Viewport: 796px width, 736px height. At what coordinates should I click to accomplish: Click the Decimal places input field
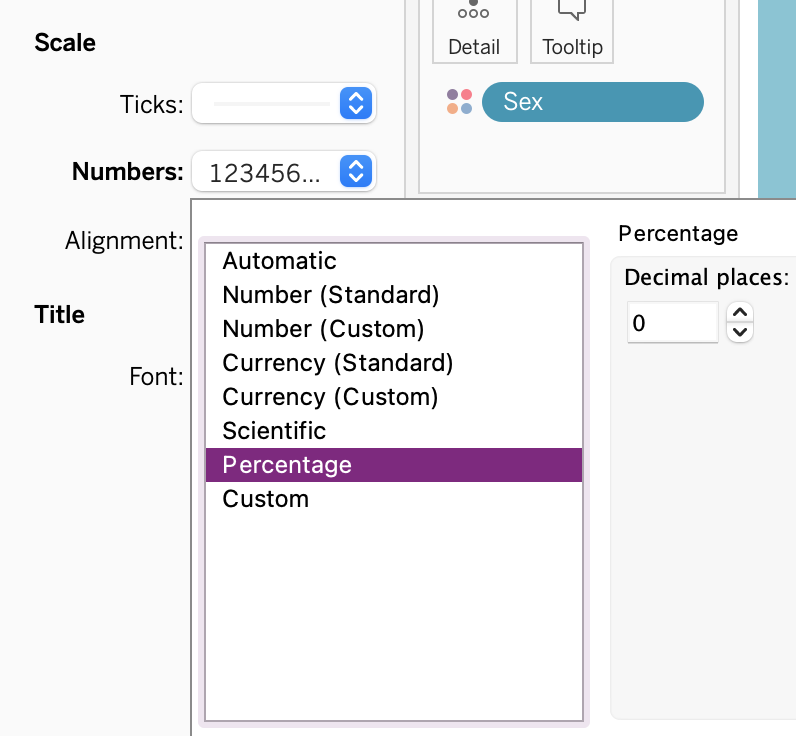[672, 323]
